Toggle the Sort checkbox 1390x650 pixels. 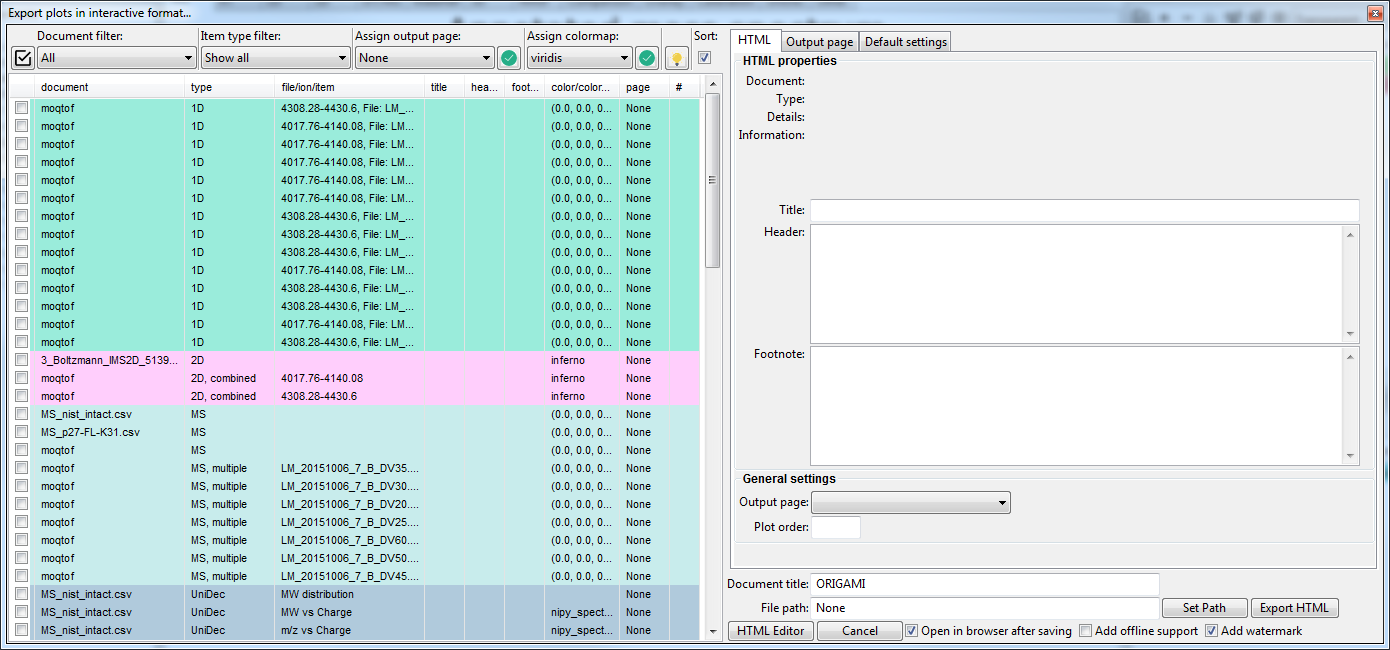705,57
